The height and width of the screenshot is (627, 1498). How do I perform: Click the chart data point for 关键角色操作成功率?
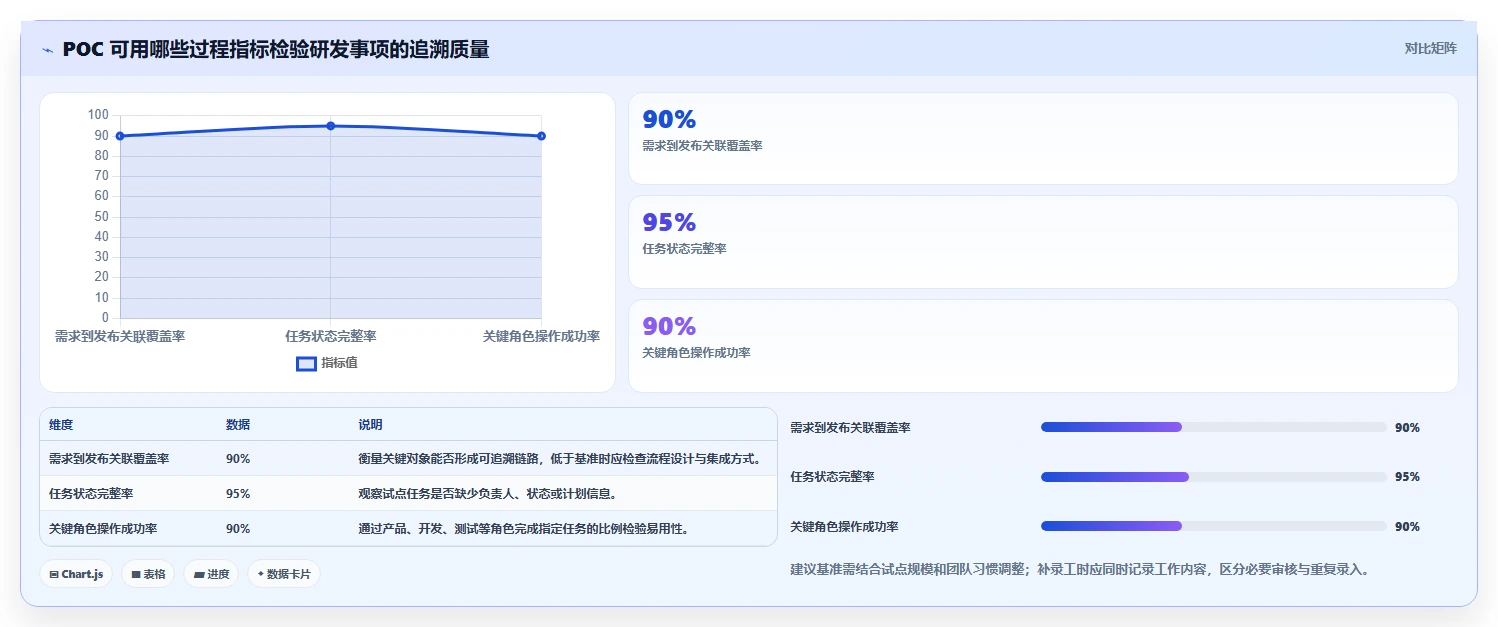coord(541,136)
